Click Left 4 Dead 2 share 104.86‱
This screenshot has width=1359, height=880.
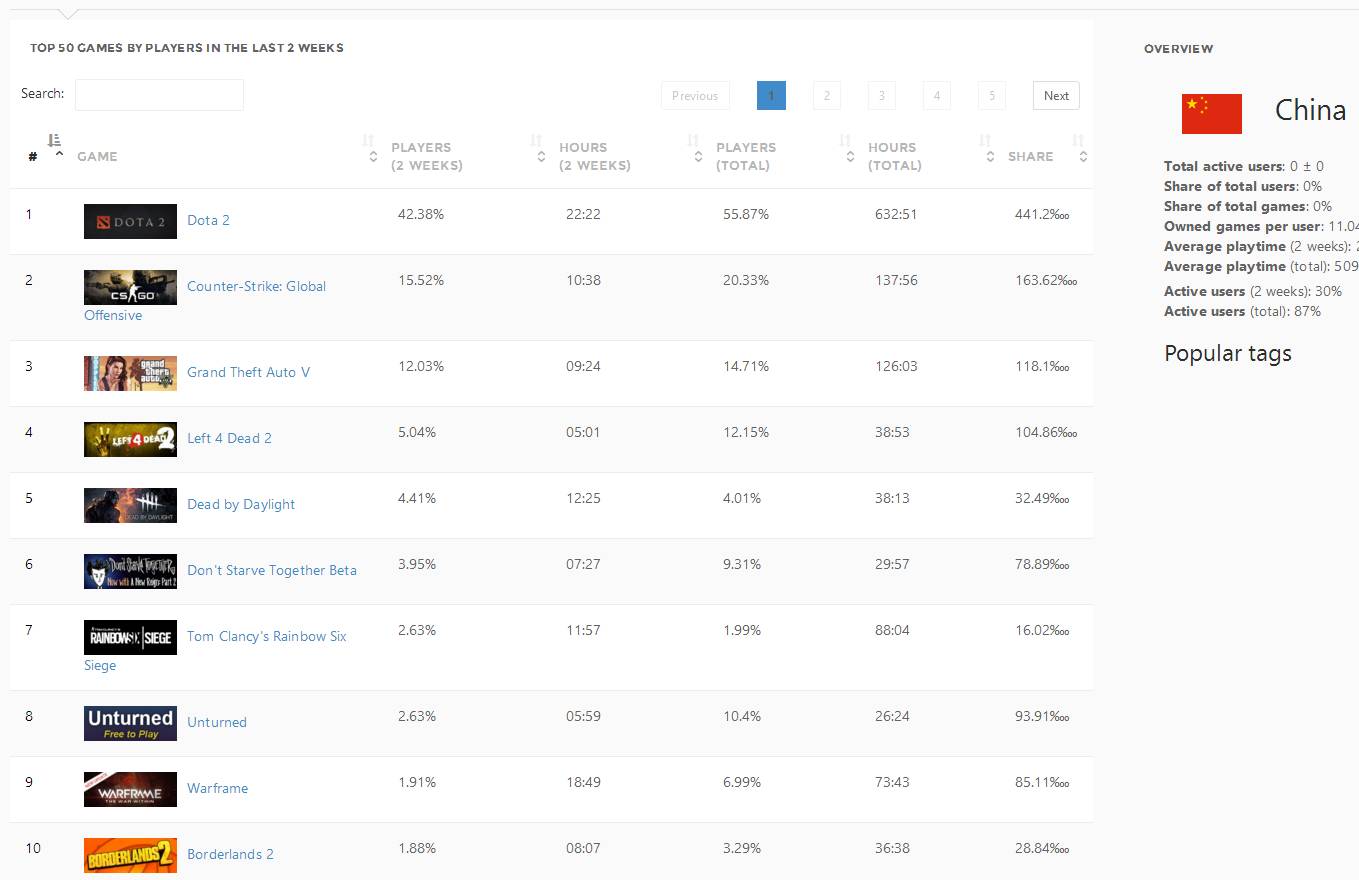click(1046, 432)
